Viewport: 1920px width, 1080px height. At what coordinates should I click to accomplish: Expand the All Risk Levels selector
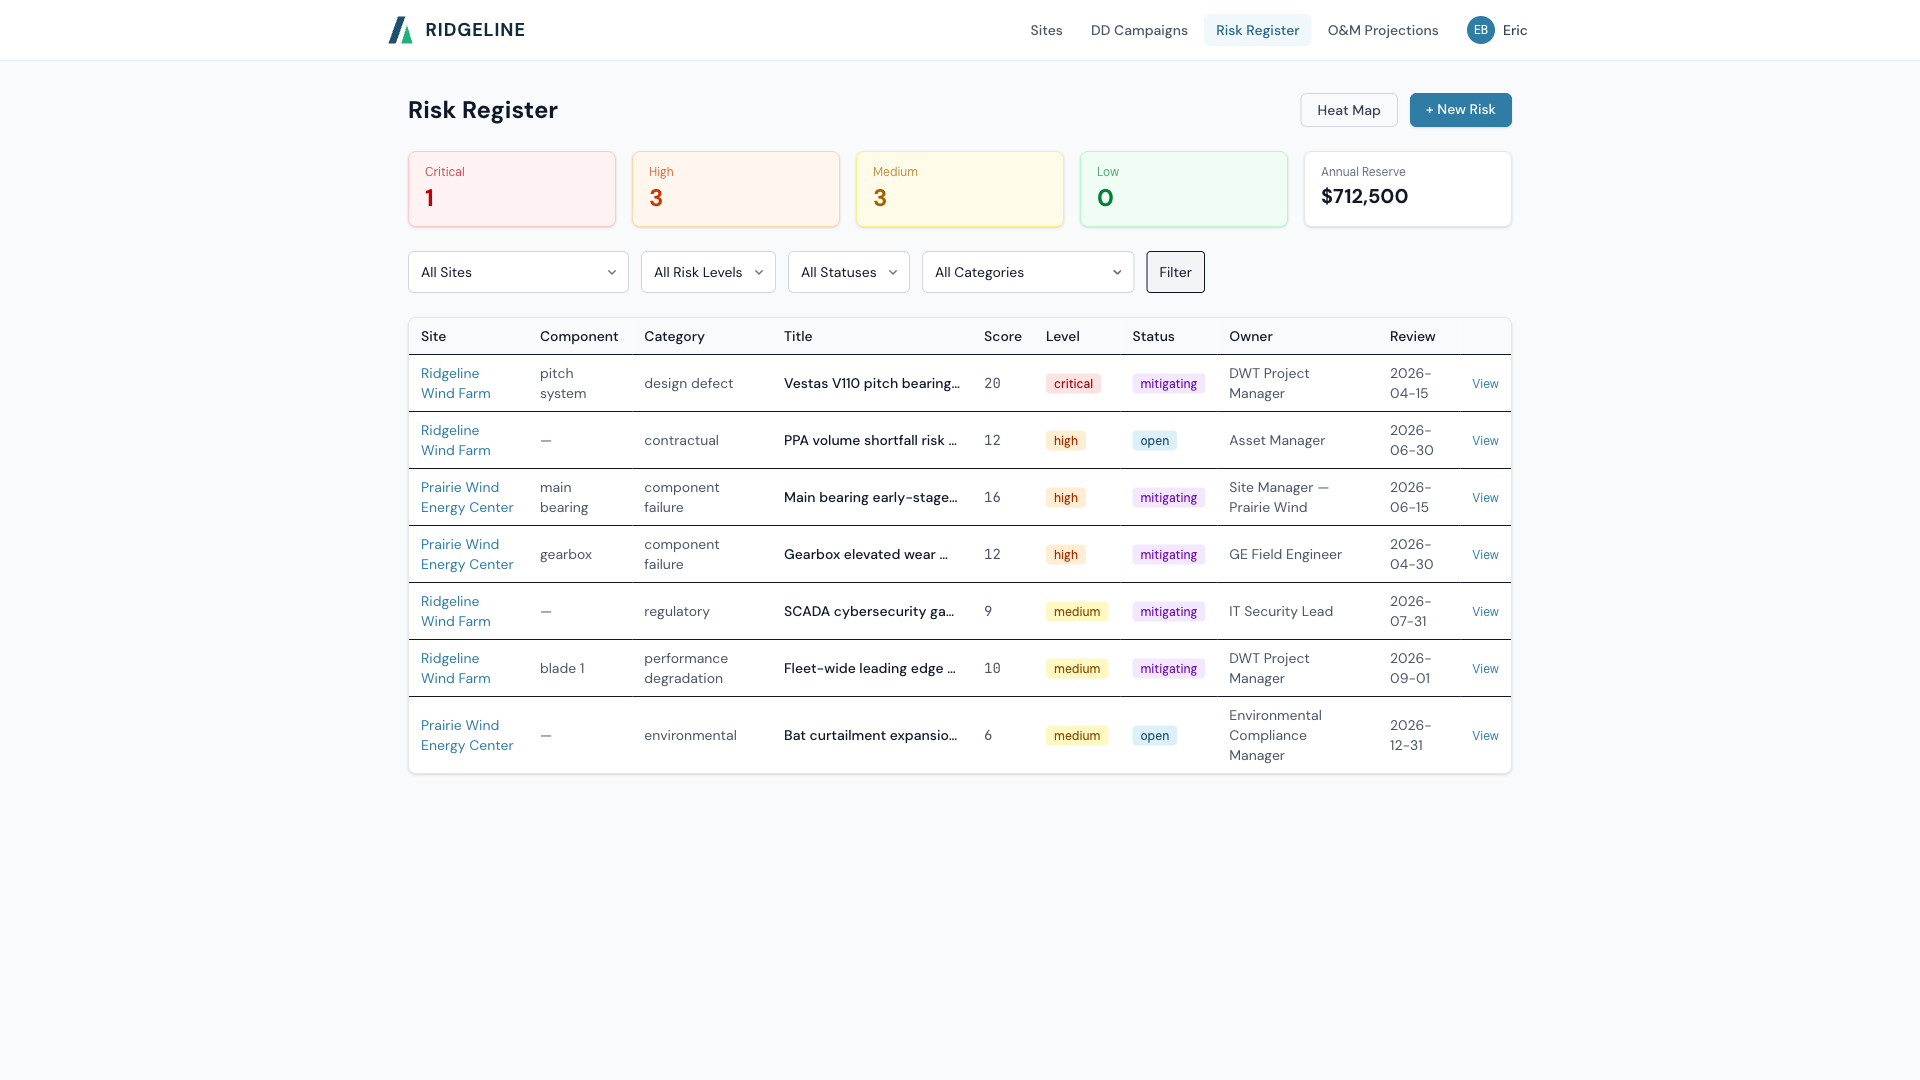click(x=707, y=272)
